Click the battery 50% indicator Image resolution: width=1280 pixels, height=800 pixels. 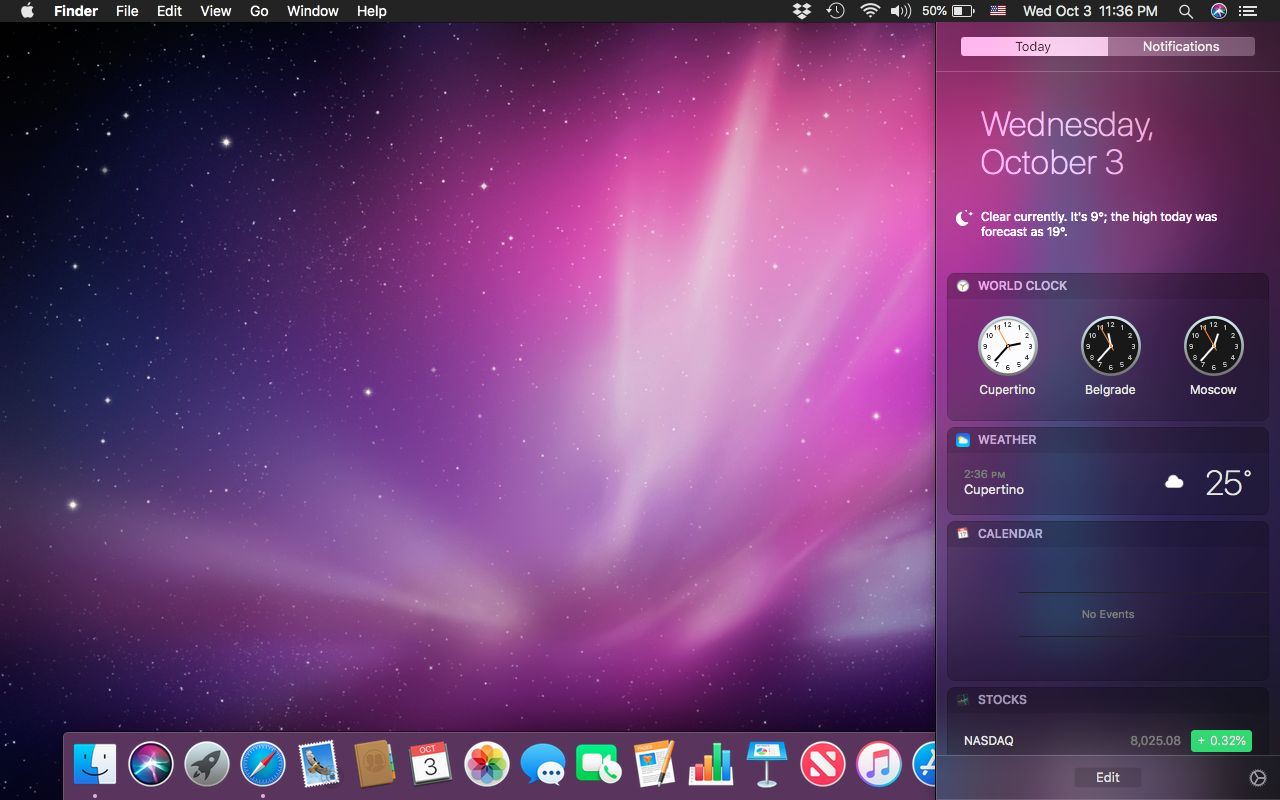[948, 11]
